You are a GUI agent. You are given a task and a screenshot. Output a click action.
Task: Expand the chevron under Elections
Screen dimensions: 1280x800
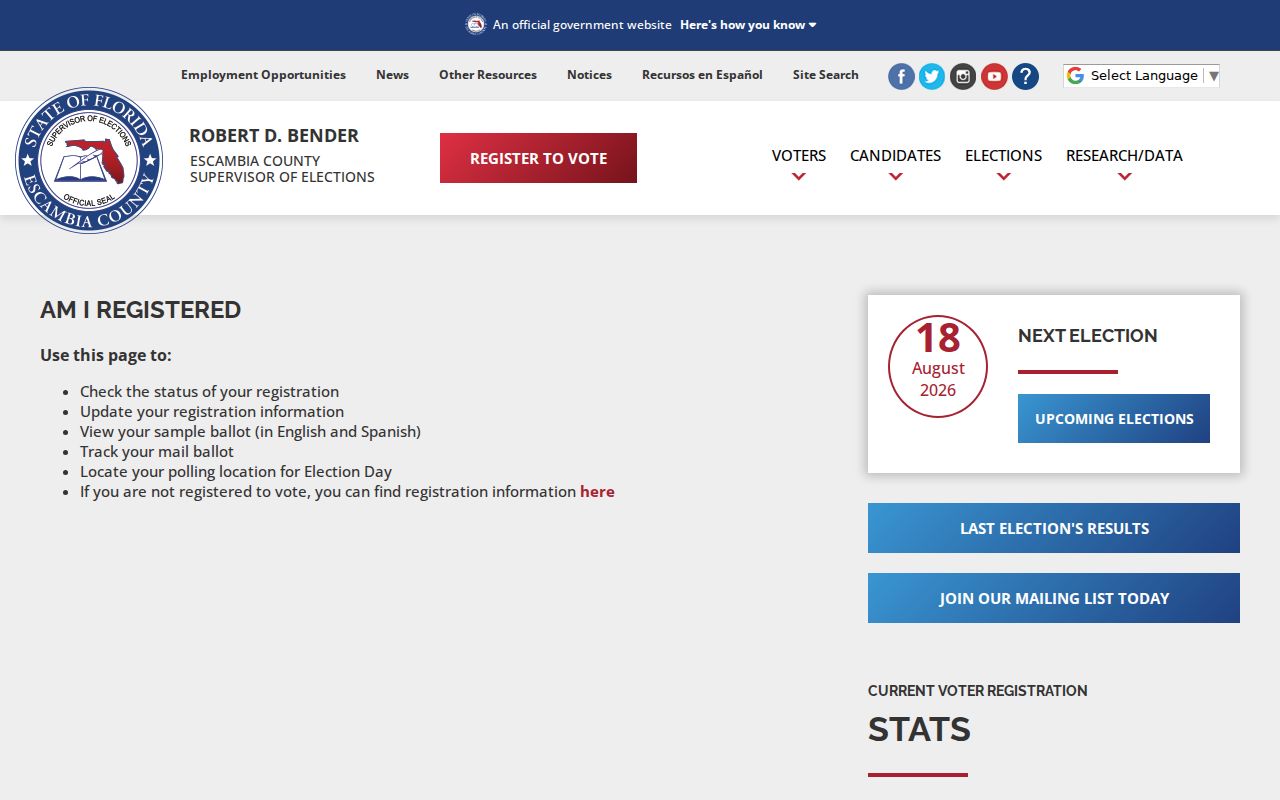(1003, 177)
